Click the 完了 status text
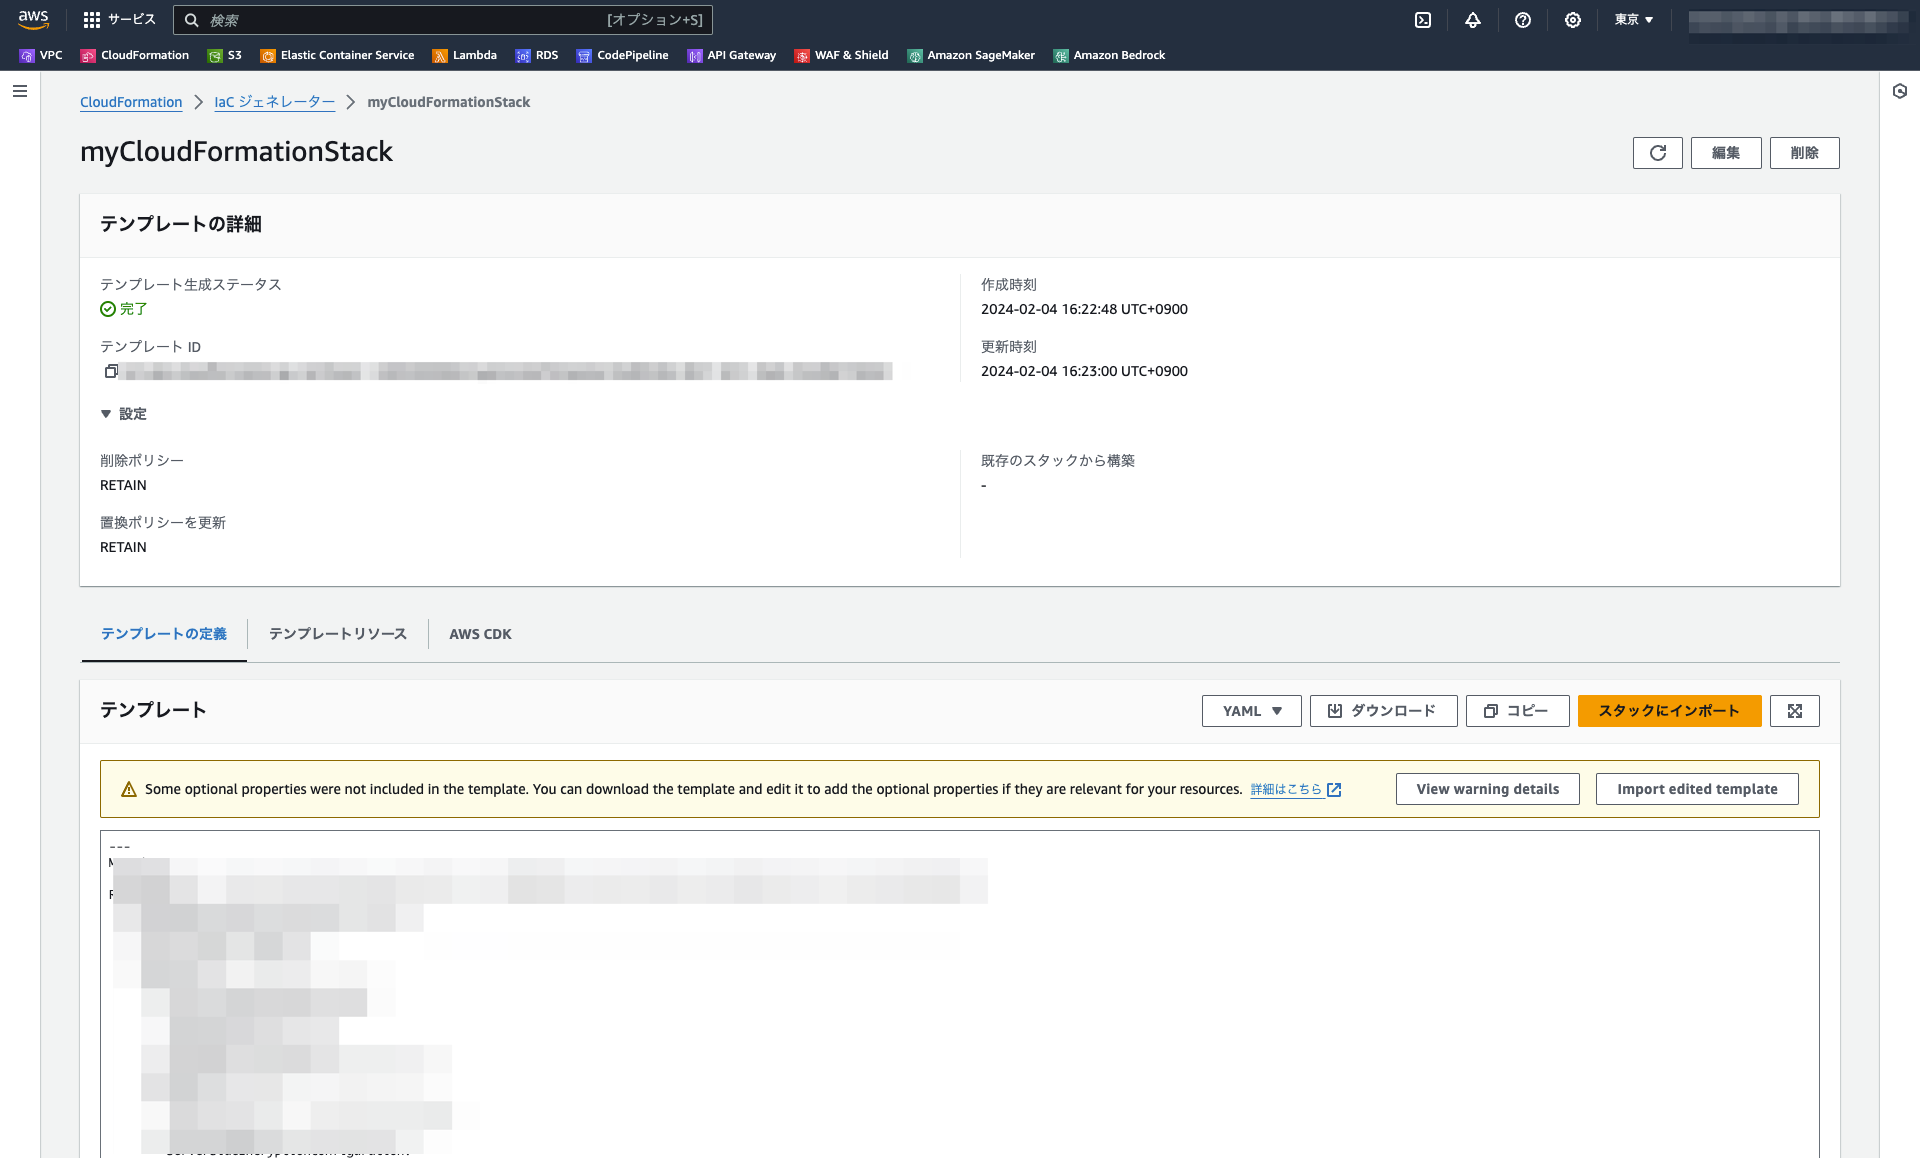Viewport: 1920px width, 1158px height. point(134,309)
